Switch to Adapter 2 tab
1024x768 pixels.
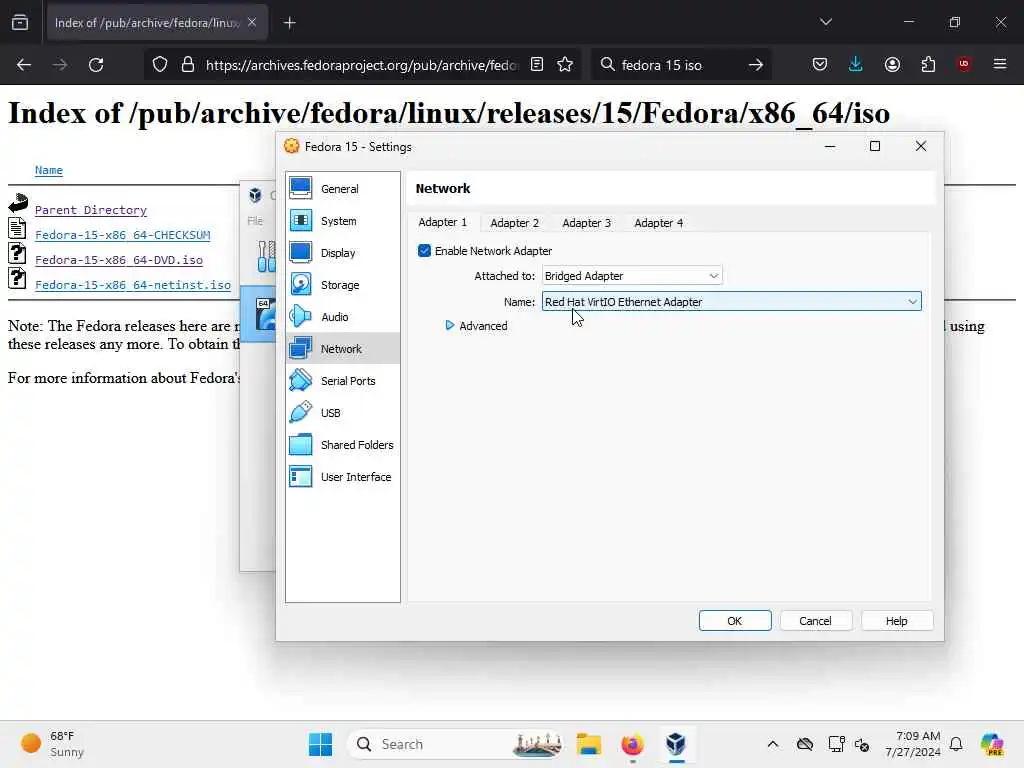[x=515, y=223]
